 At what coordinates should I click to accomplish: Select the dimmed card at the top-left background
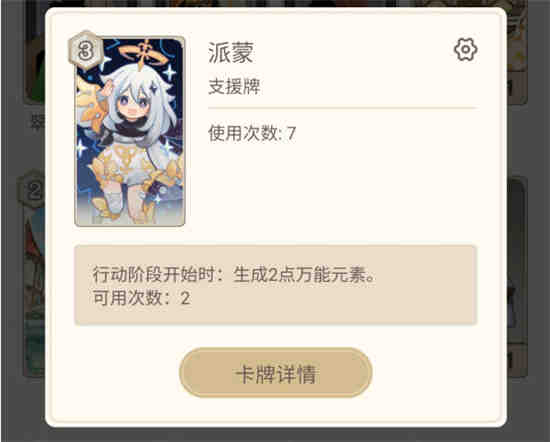[34, 53]
